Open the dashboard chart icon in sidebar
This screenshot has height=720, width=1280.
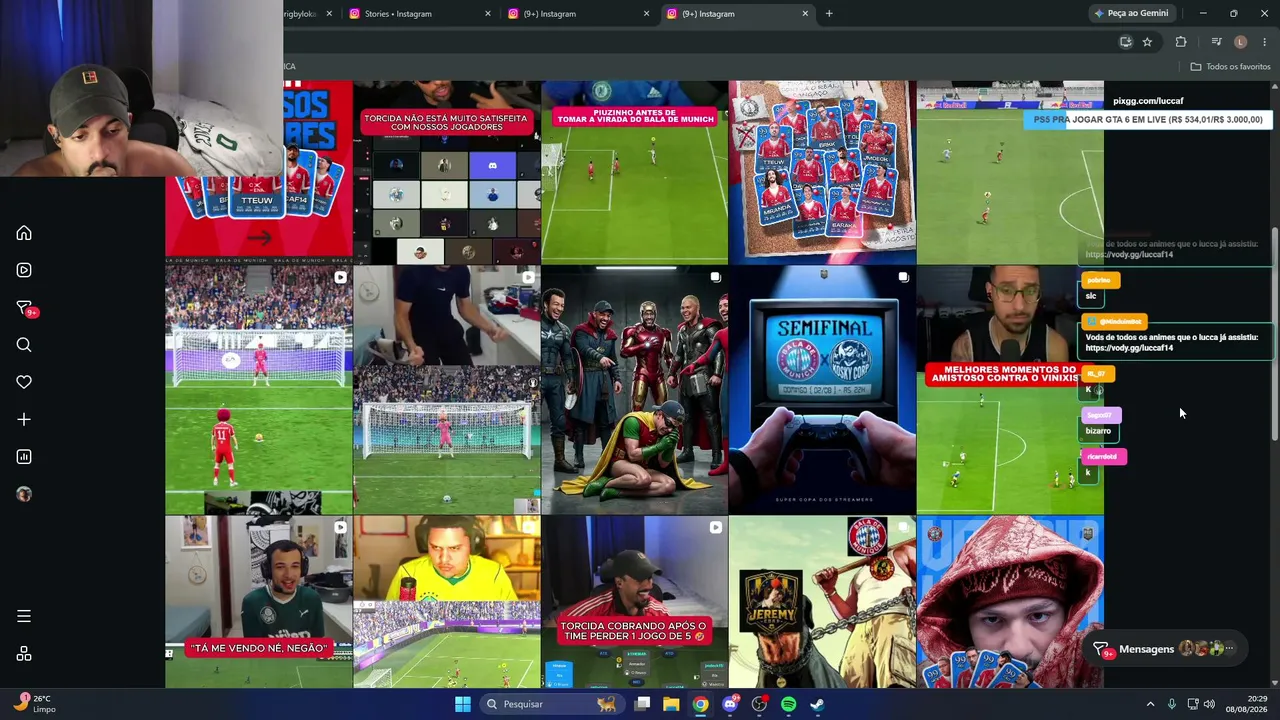pyautogui.click(x=24, y=457)
